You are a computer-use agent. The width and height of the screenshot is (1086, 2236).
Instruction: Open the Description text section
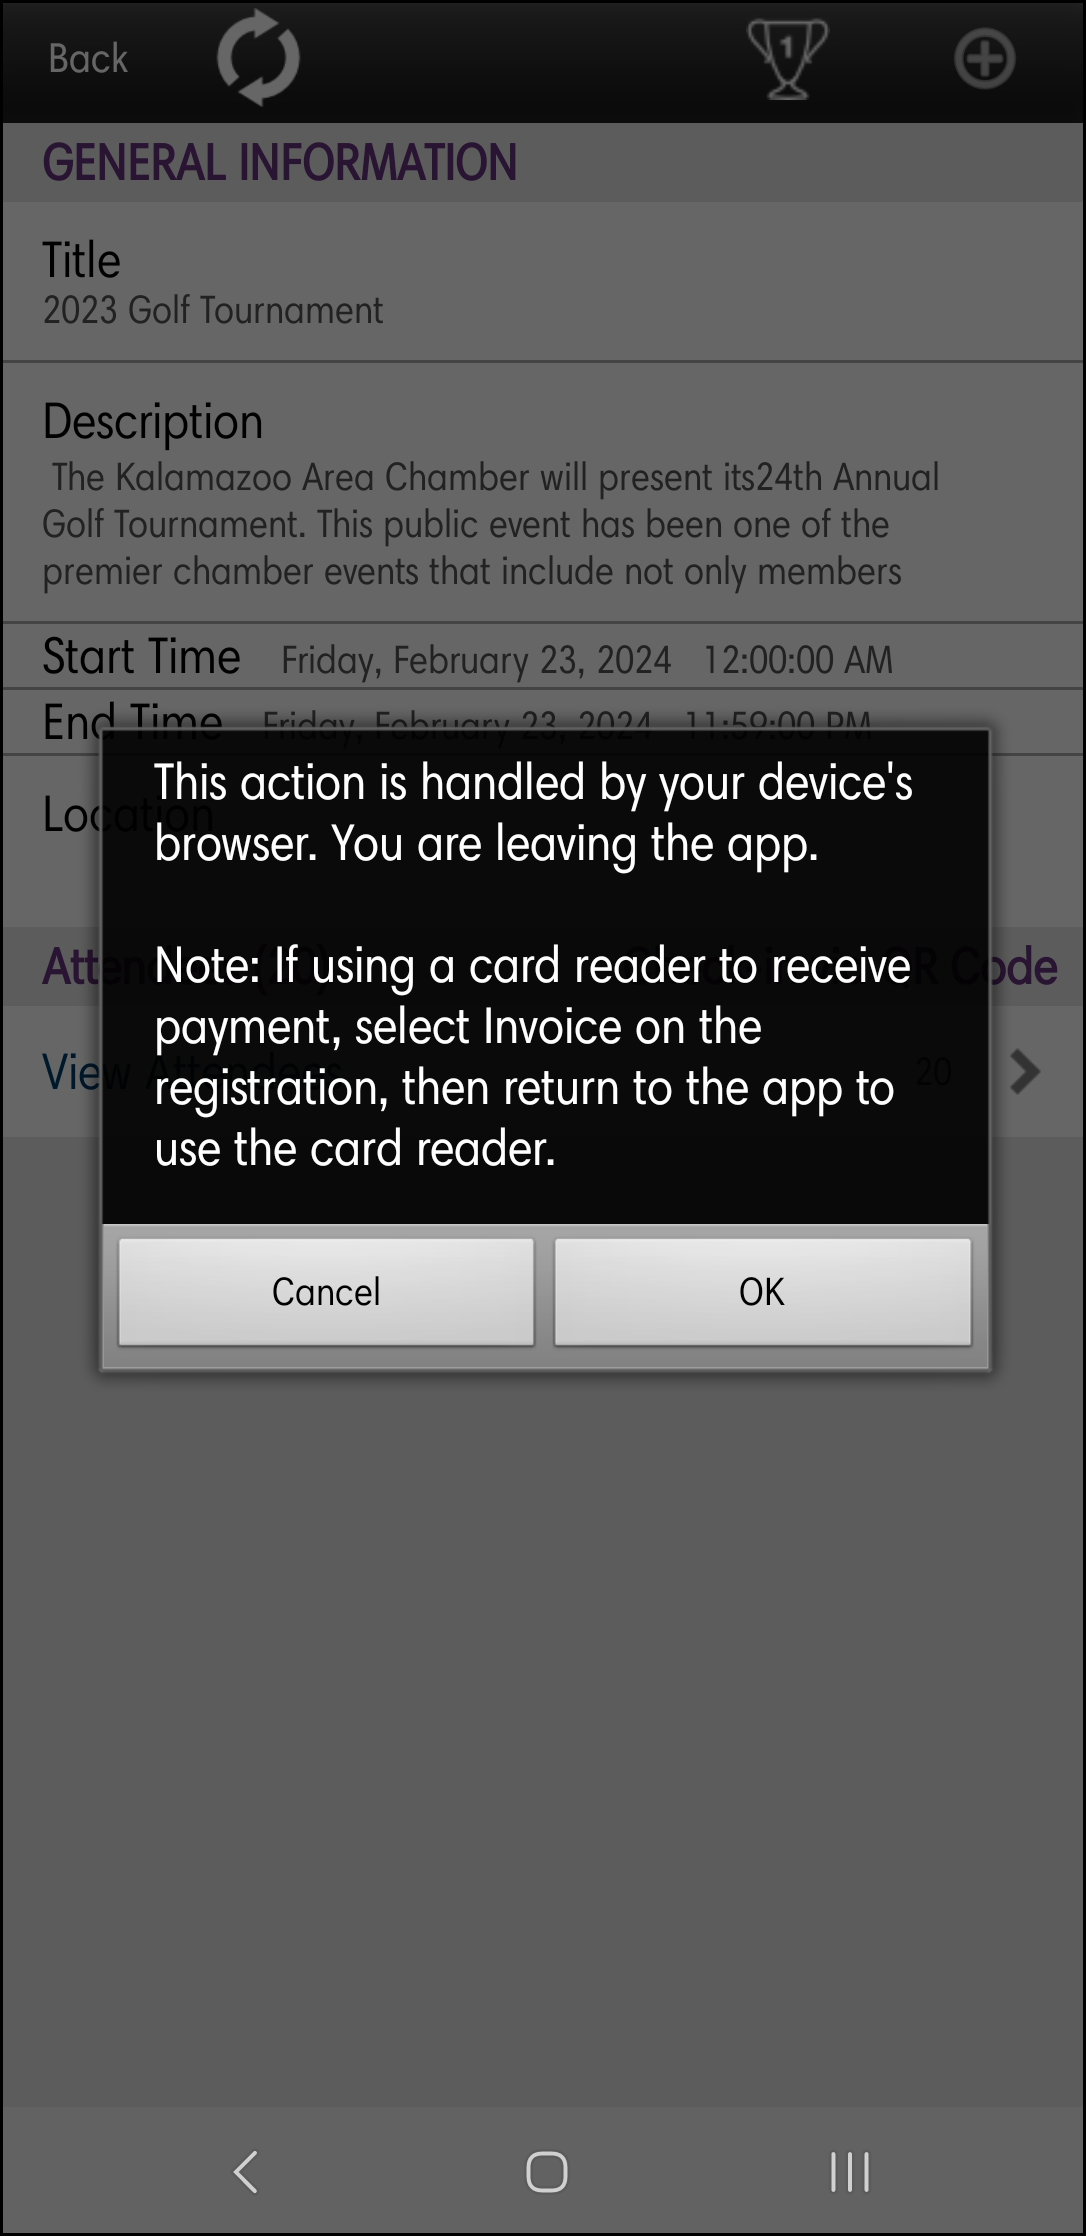[543, 493]
